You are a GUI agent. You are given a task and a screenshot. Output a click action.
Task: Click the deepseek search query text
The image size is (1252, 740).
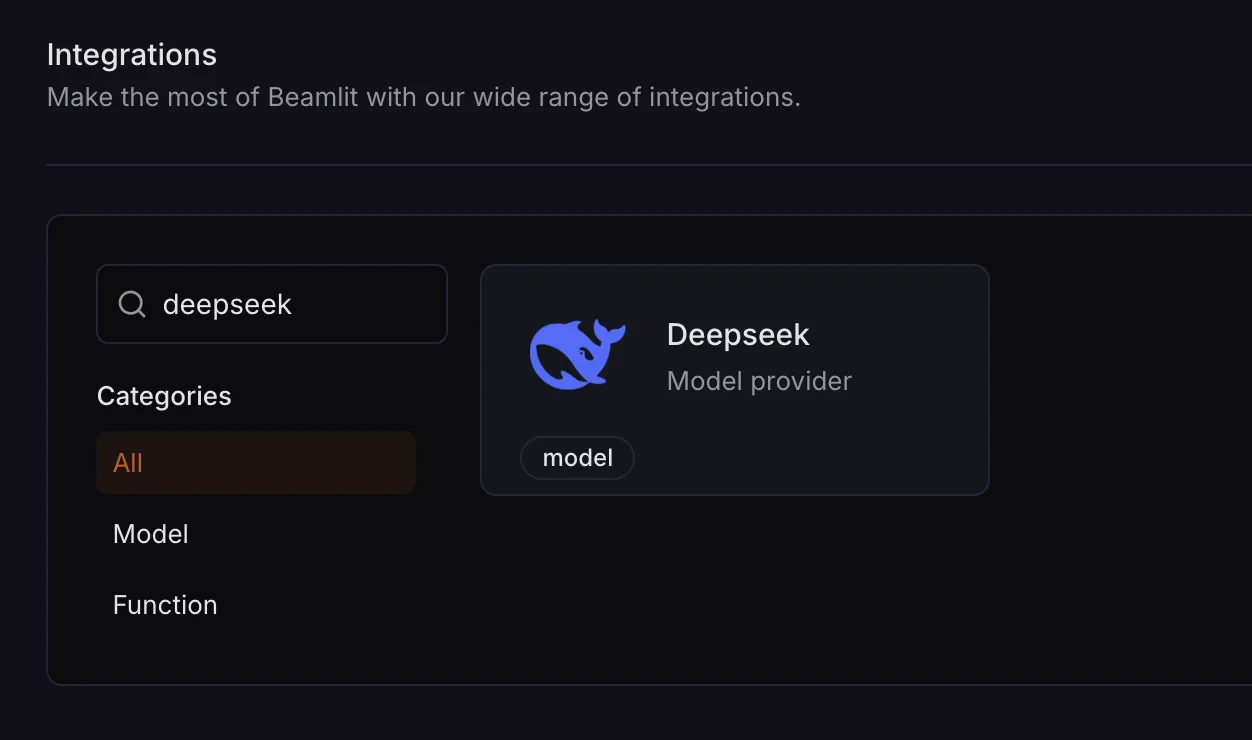point(227,304)
